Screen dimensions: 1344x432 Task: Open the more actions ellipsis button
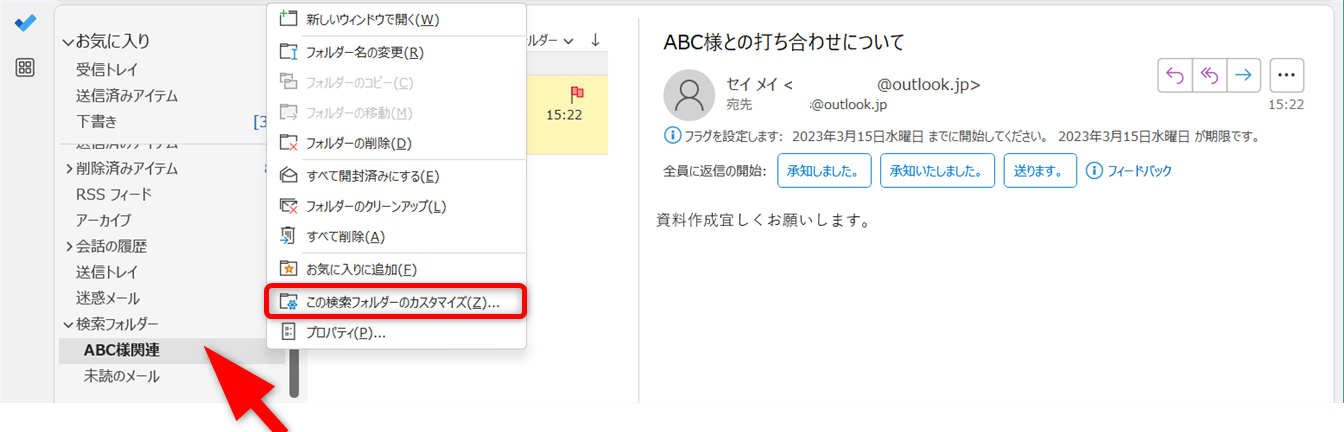coord(1287,75)
